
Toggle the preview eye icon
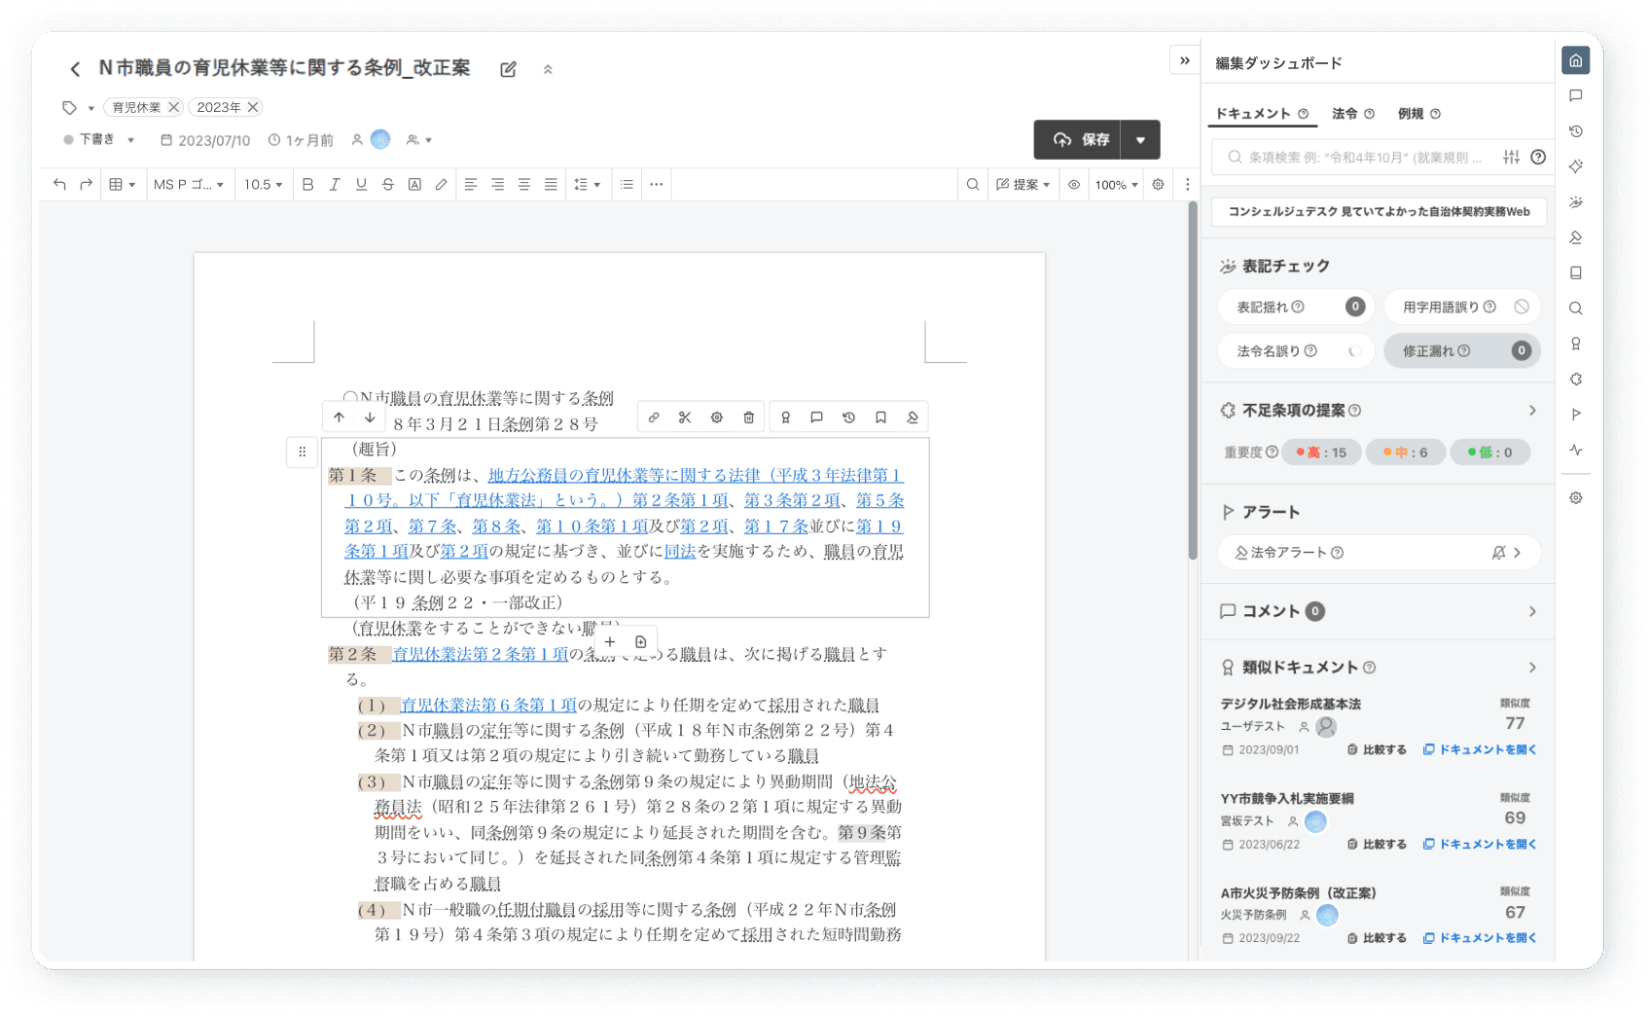pos(1074,184)
